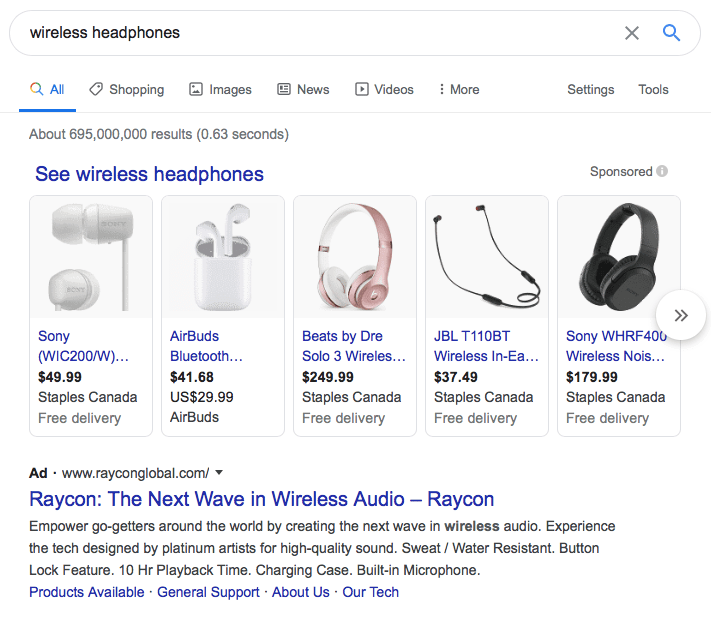Open the Shopping tab
The width and height of the screenshot is (711, 622).
click(126, 89)
